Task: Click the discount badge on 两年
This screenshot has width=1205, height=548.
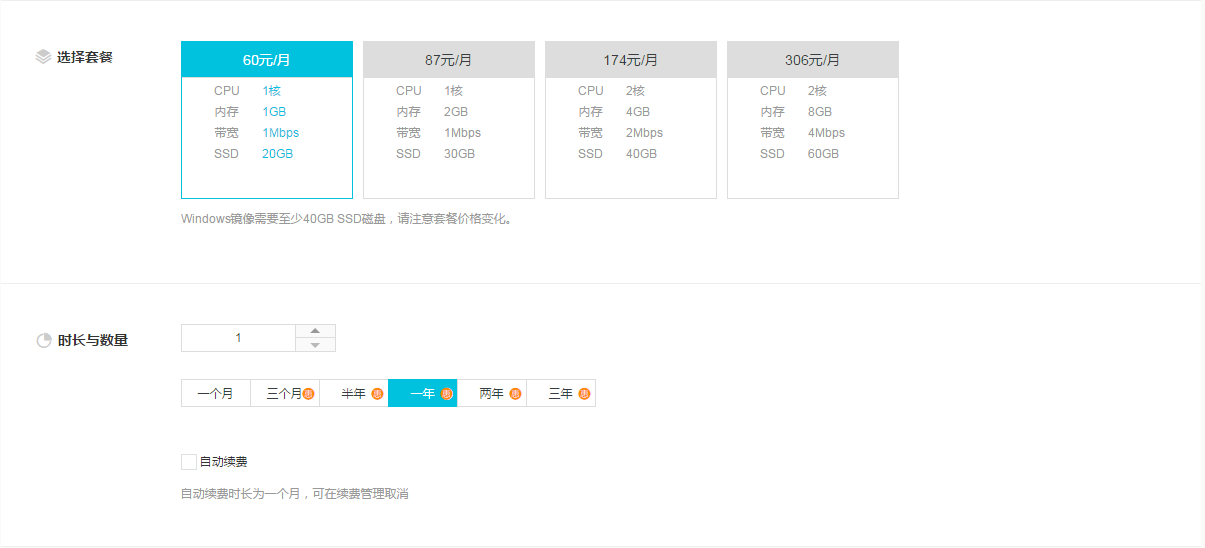Action: (x=515, y=394)
